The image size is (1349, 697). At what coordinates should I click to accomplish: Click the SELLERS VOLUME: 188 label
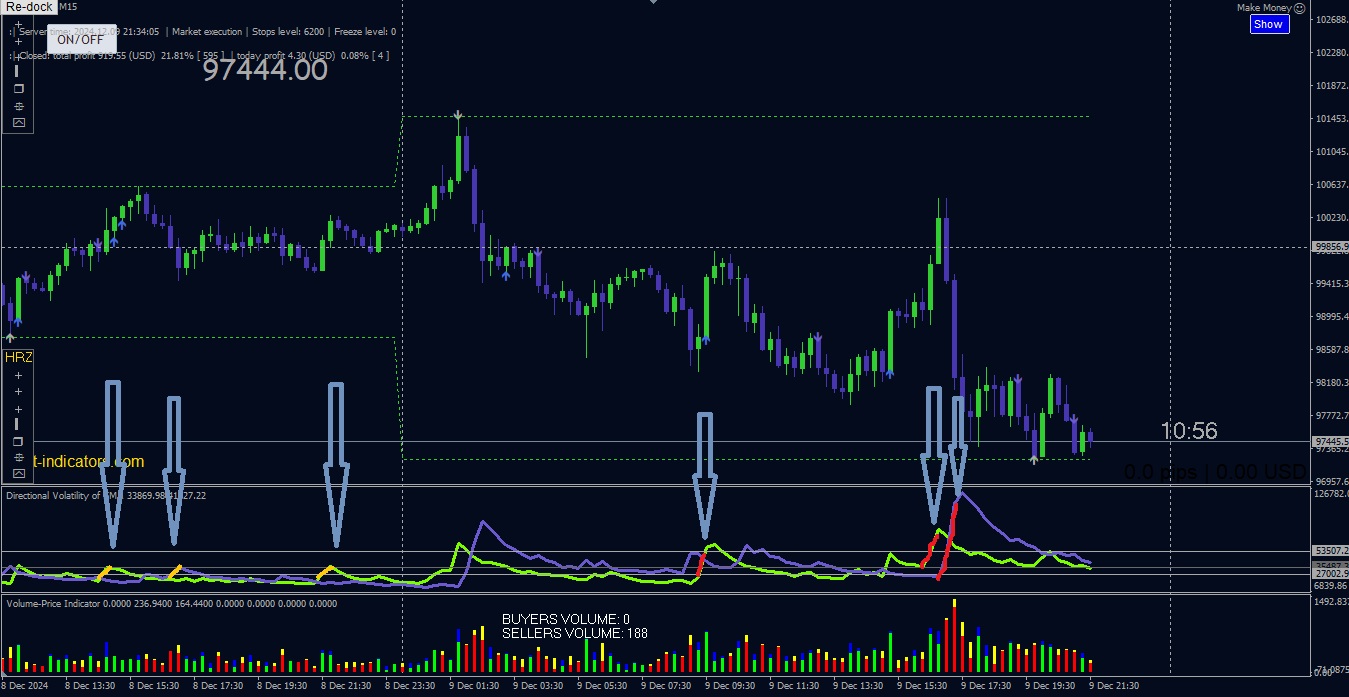(x=575, y=633)
